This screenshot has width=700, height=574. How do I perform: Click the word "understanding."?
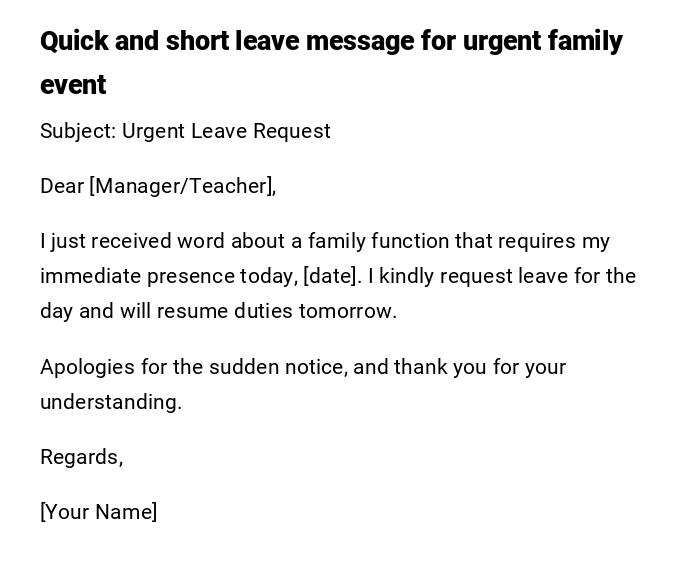point(111,402)
